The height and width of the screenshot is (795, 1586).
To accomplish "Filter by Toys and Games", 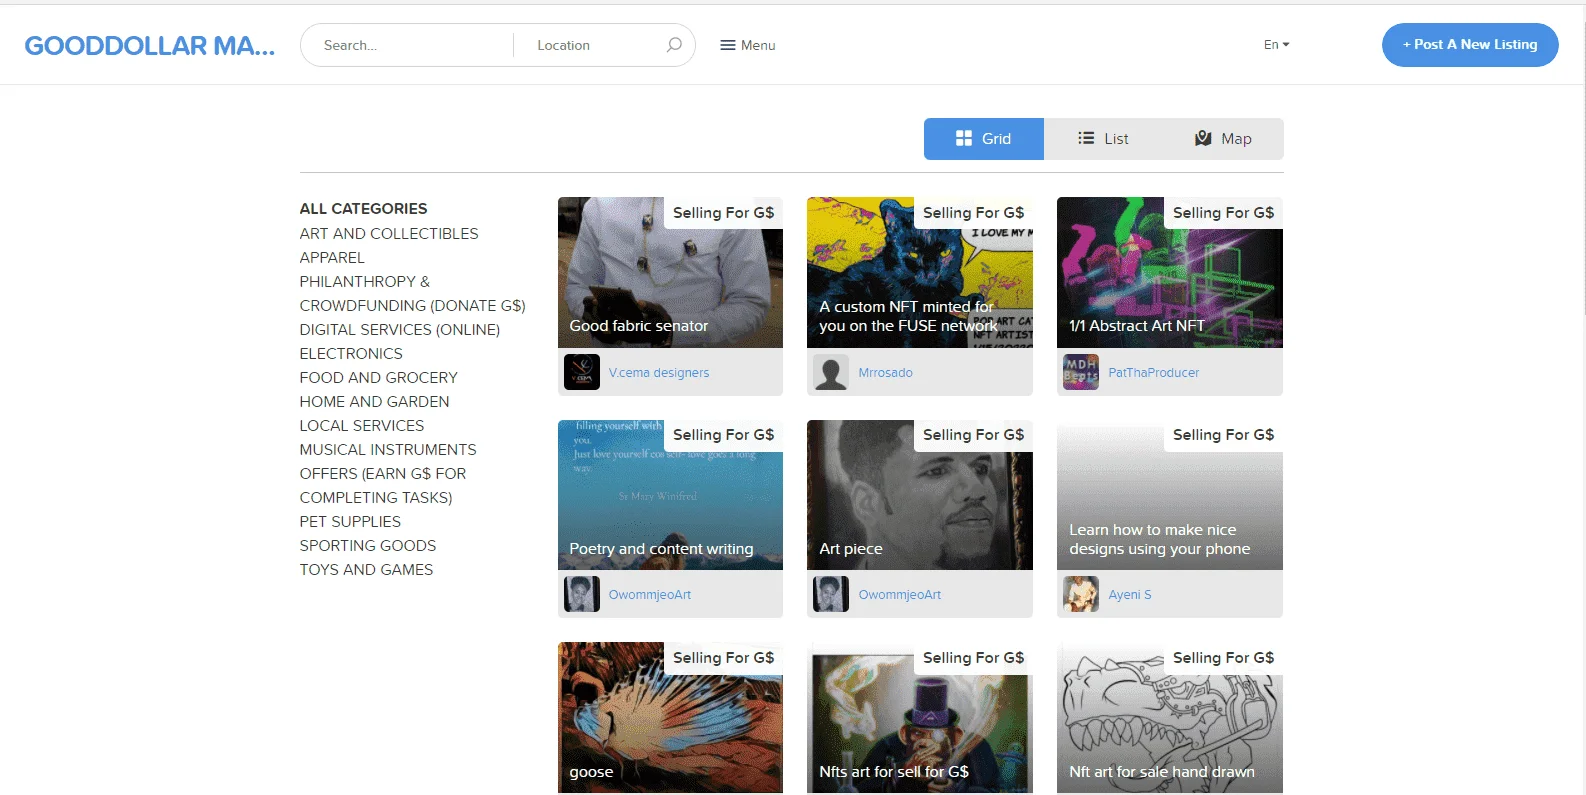I will tap(366, 570).
